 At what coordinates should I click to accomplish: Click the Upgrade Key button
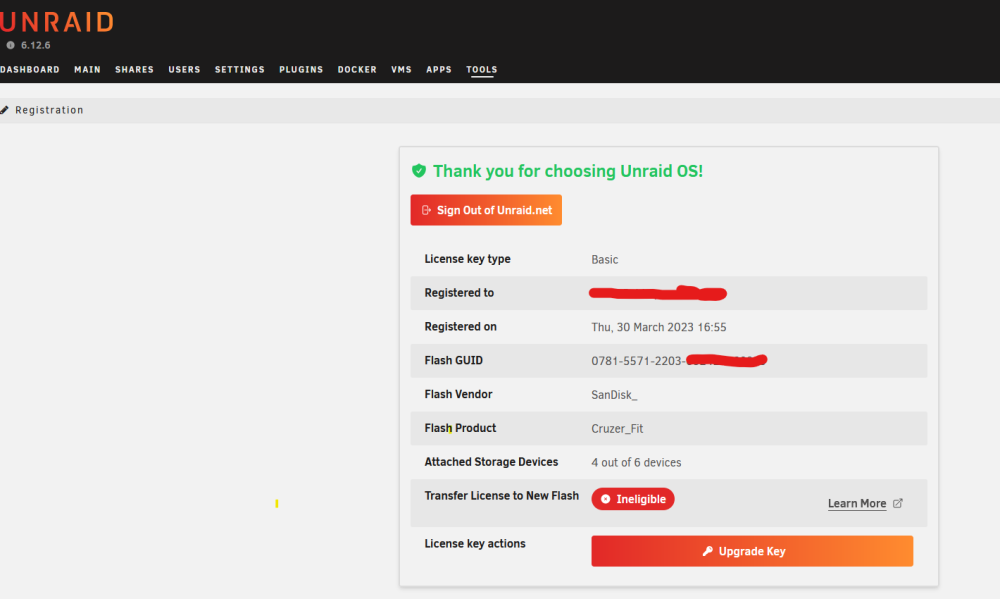pos(752,551)
